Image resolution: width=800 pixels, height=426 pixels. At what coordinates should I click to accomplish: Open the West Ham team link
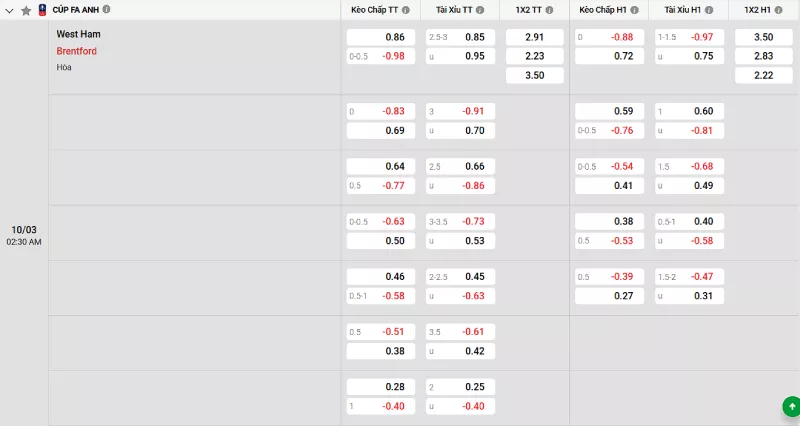pos(78,34)
